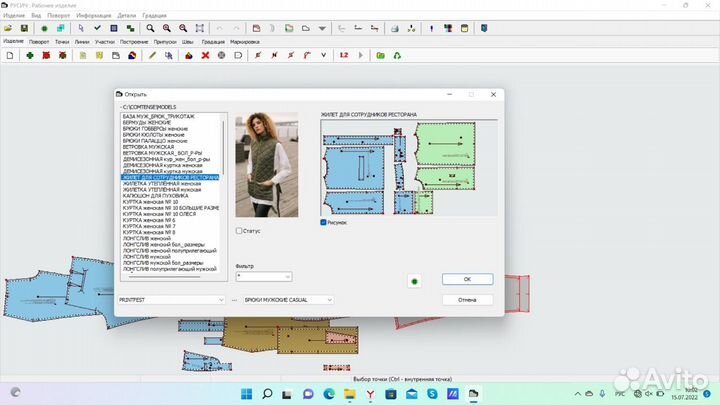
Task: Click the open folder icon in top toolbar
Action: point(8,28)
